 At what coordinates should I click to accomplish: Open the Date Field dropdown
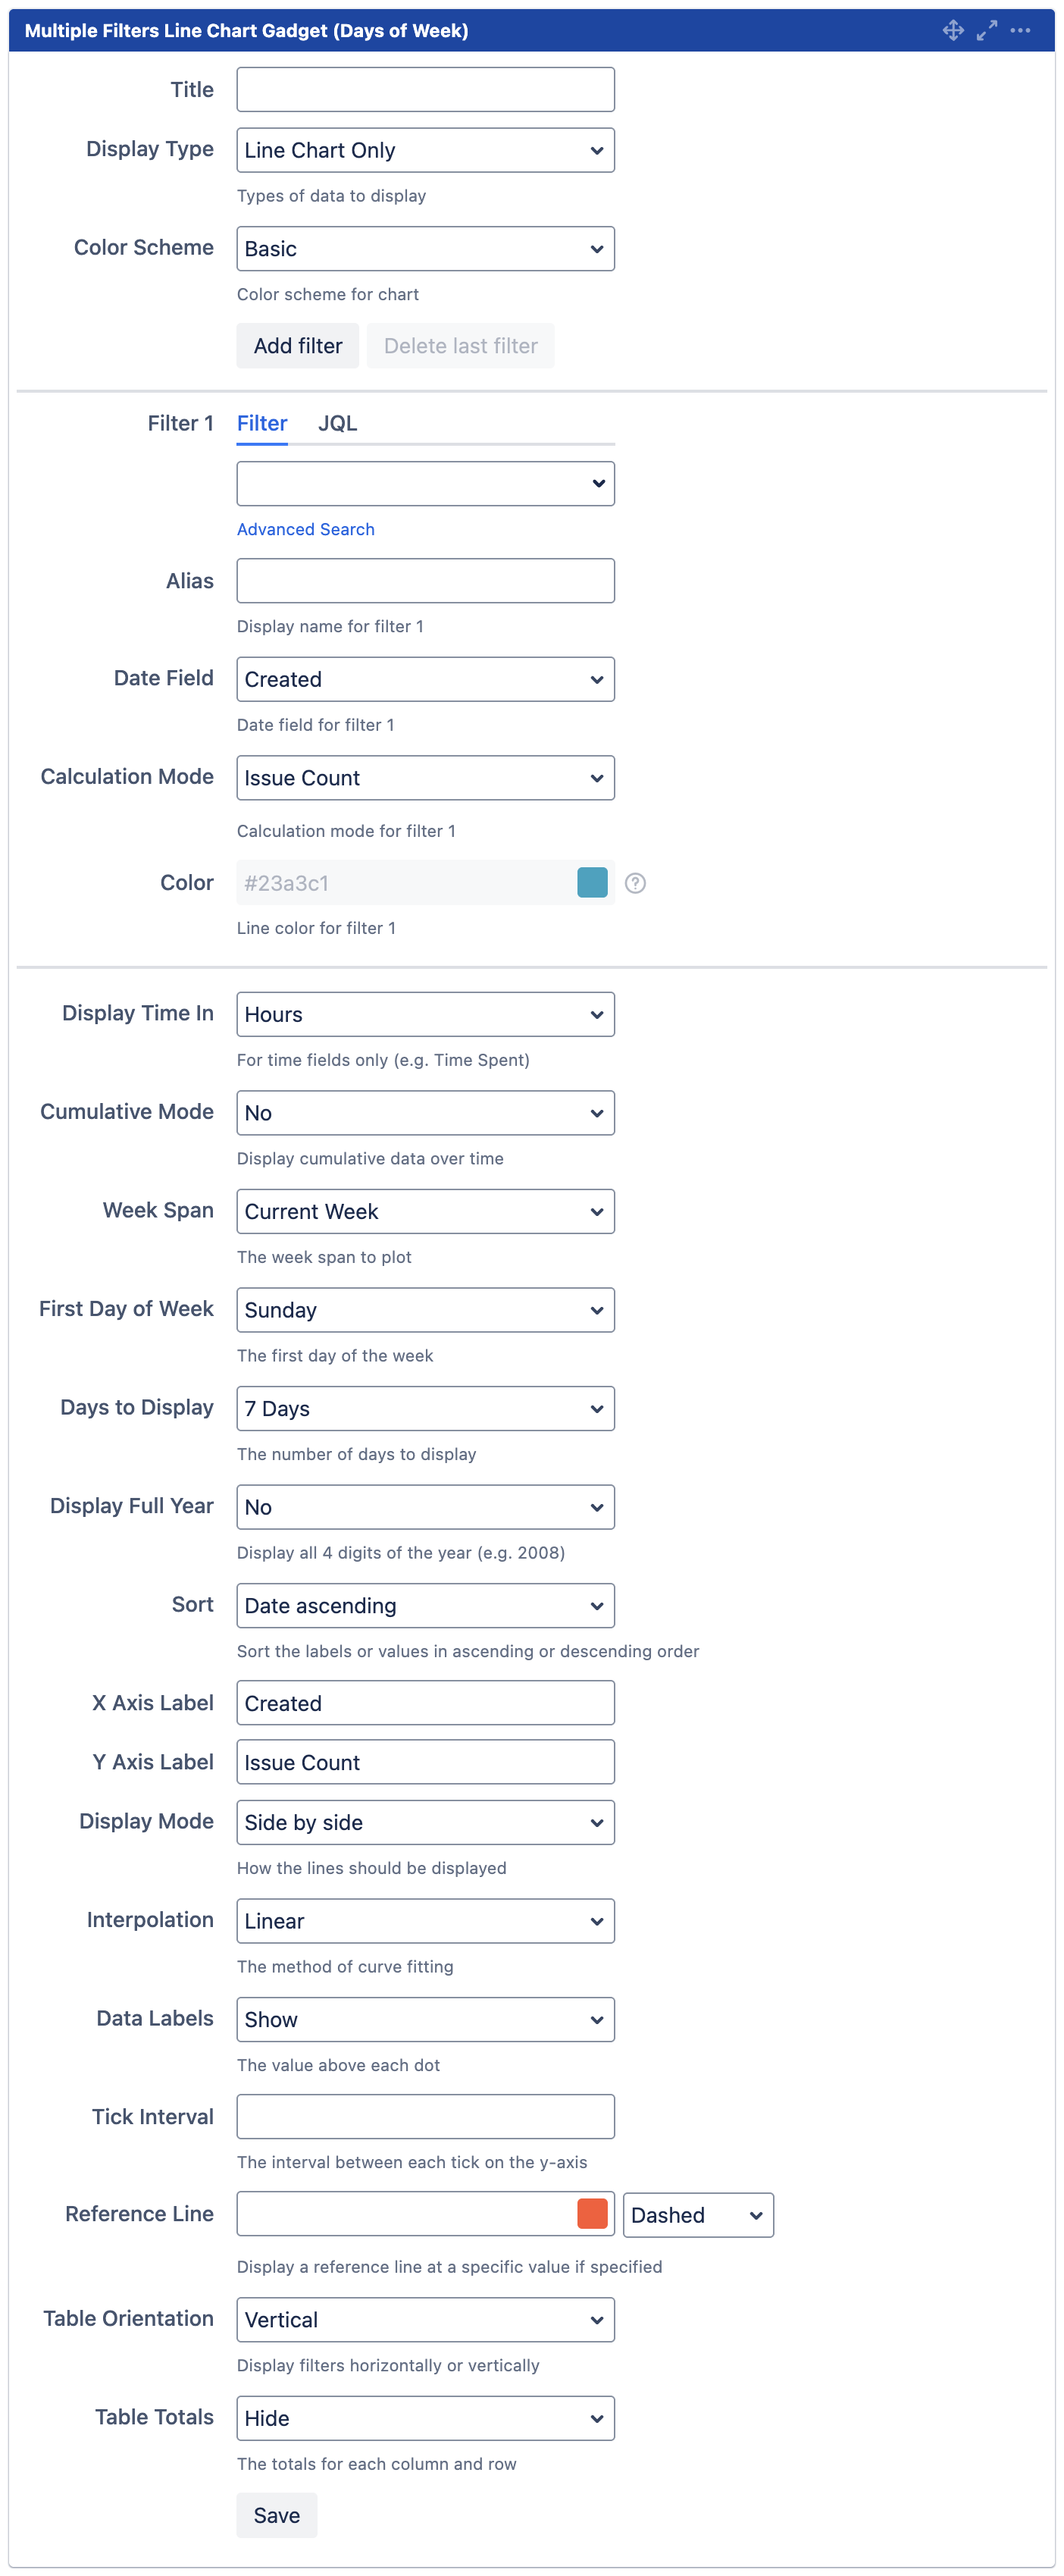coord(425,679)
